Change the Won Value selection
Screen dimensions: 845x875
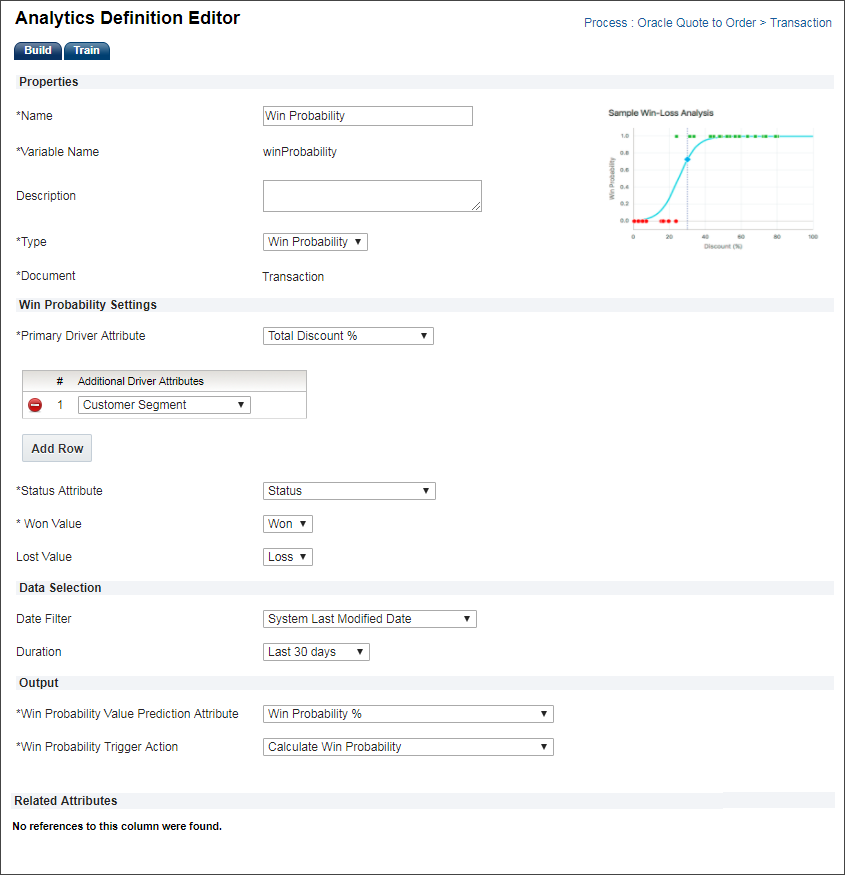pos(288,524)
